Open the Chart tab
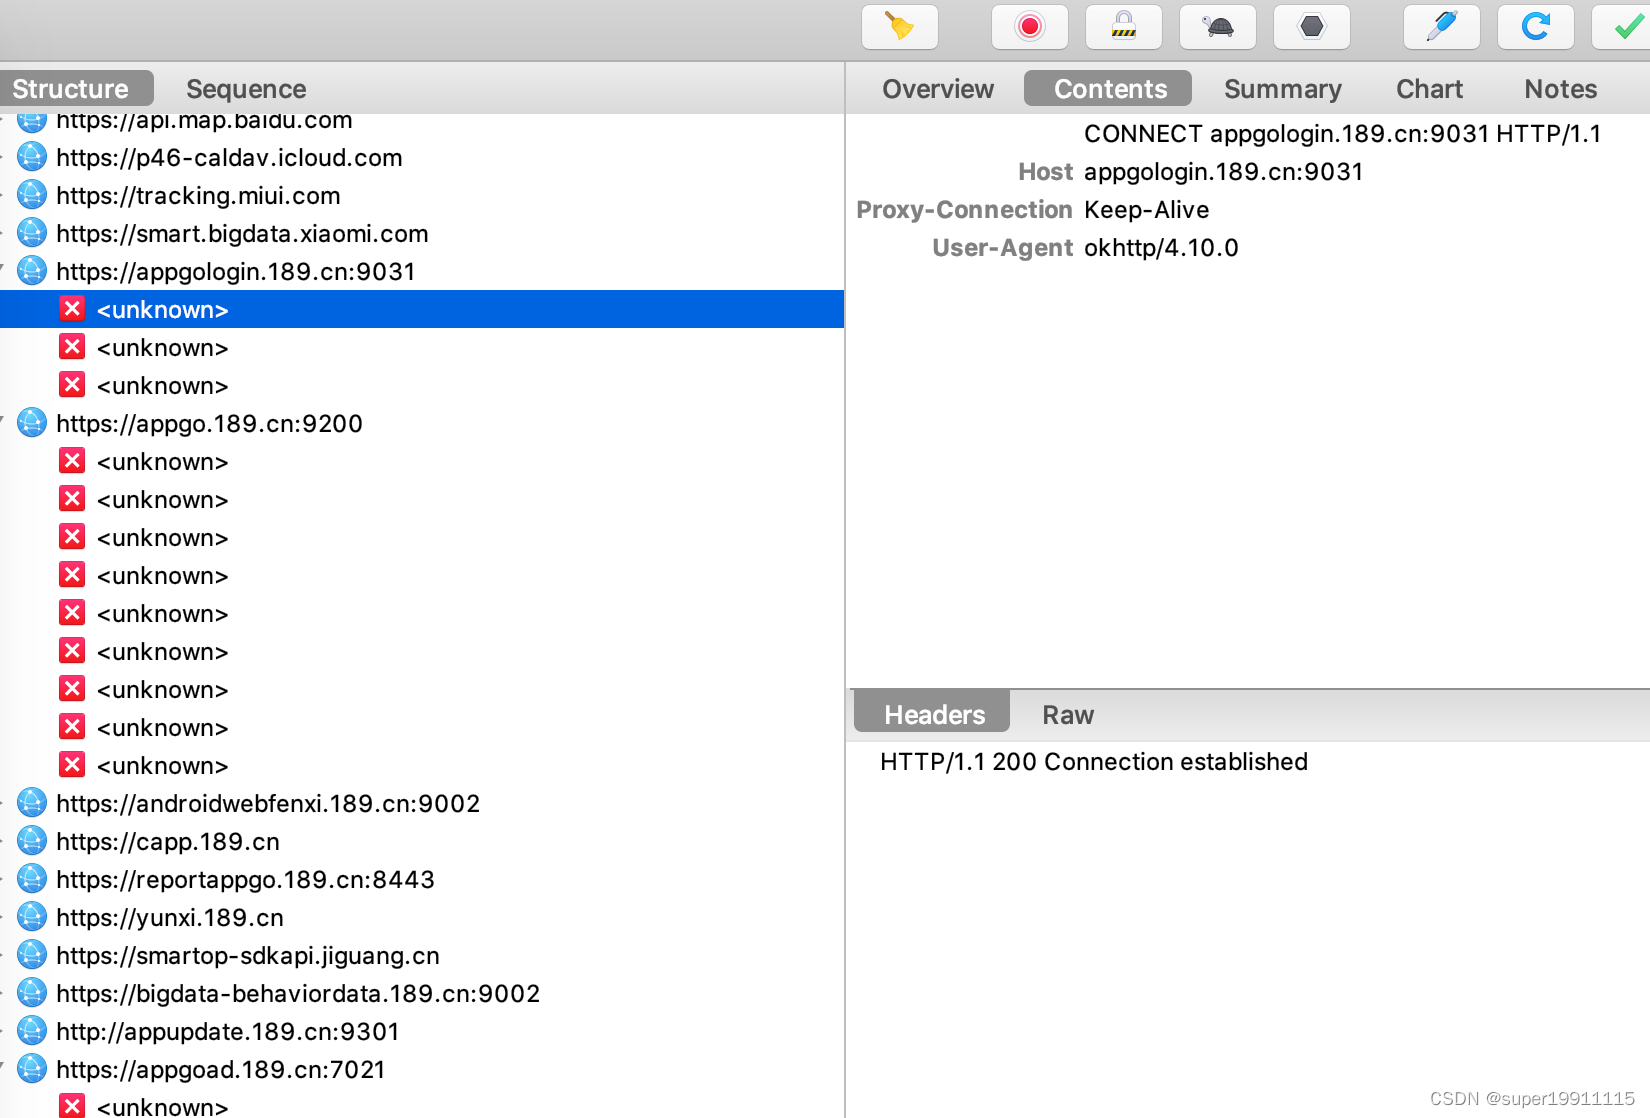 click(x=1430, y=88)
